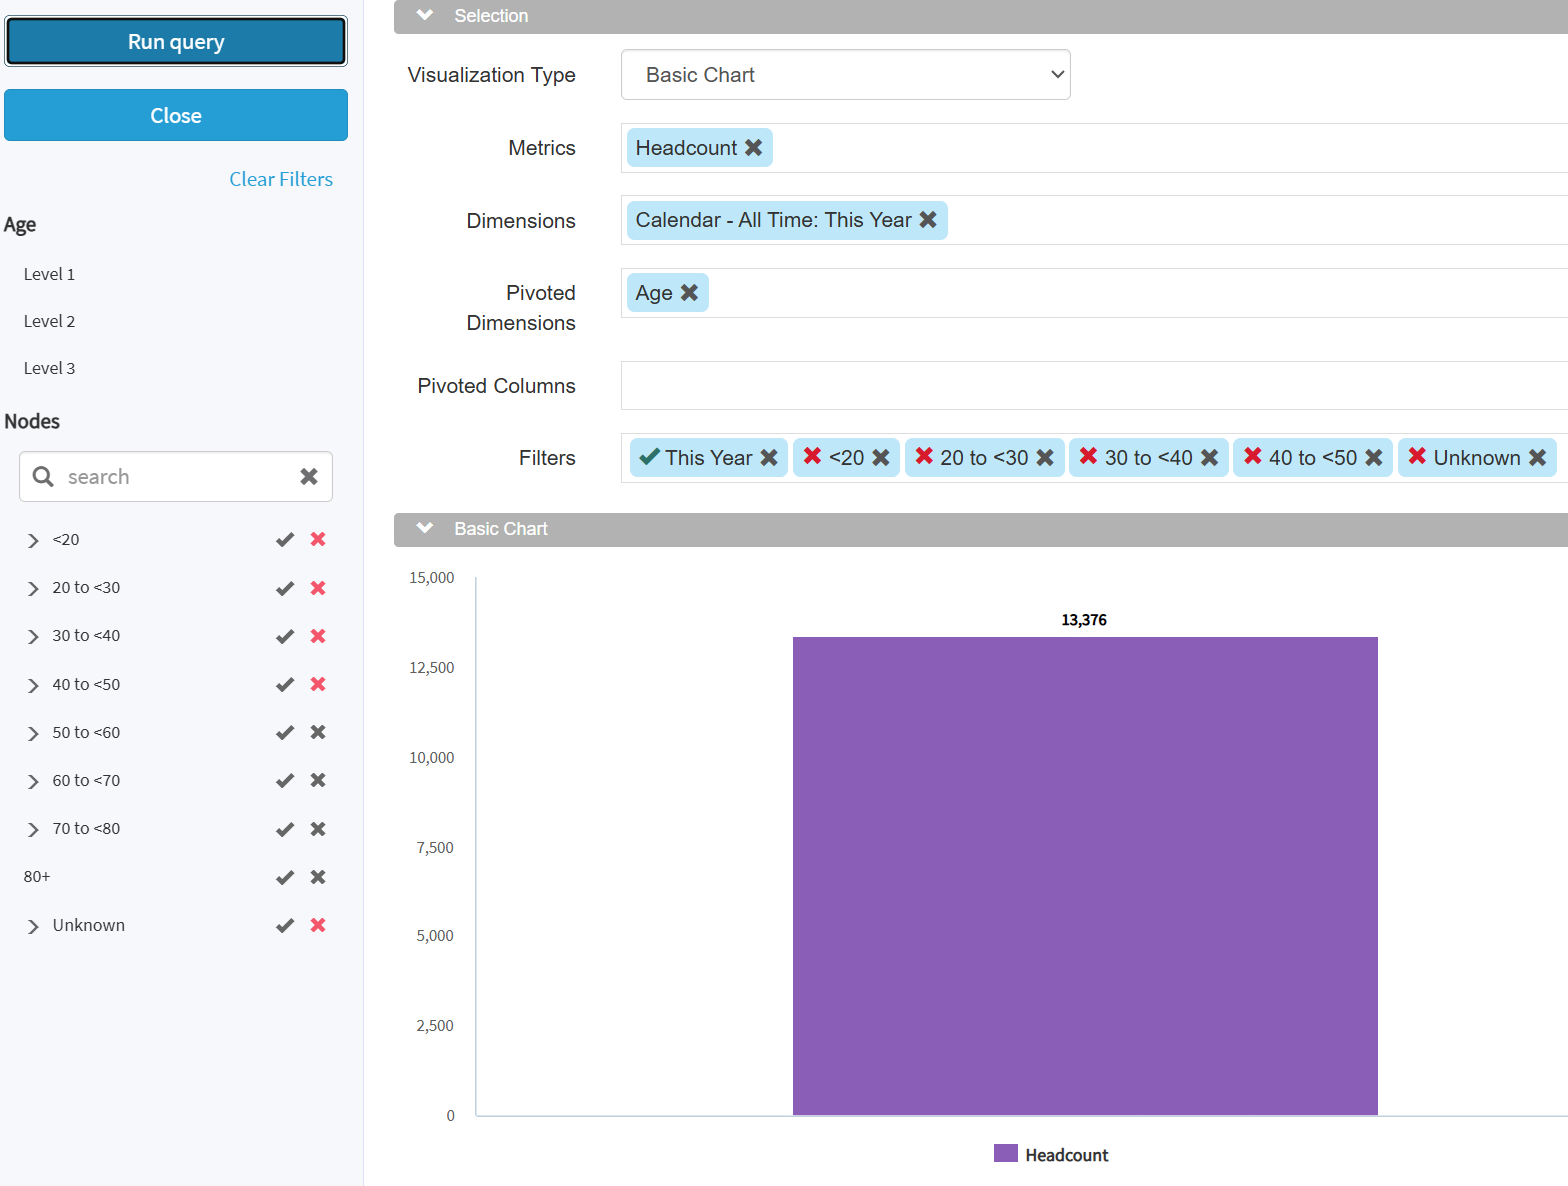The image size is (1568, 1186).
Task: Collapse the Basic Chart section
Action: pyautogui.click(x=425, y=529)
